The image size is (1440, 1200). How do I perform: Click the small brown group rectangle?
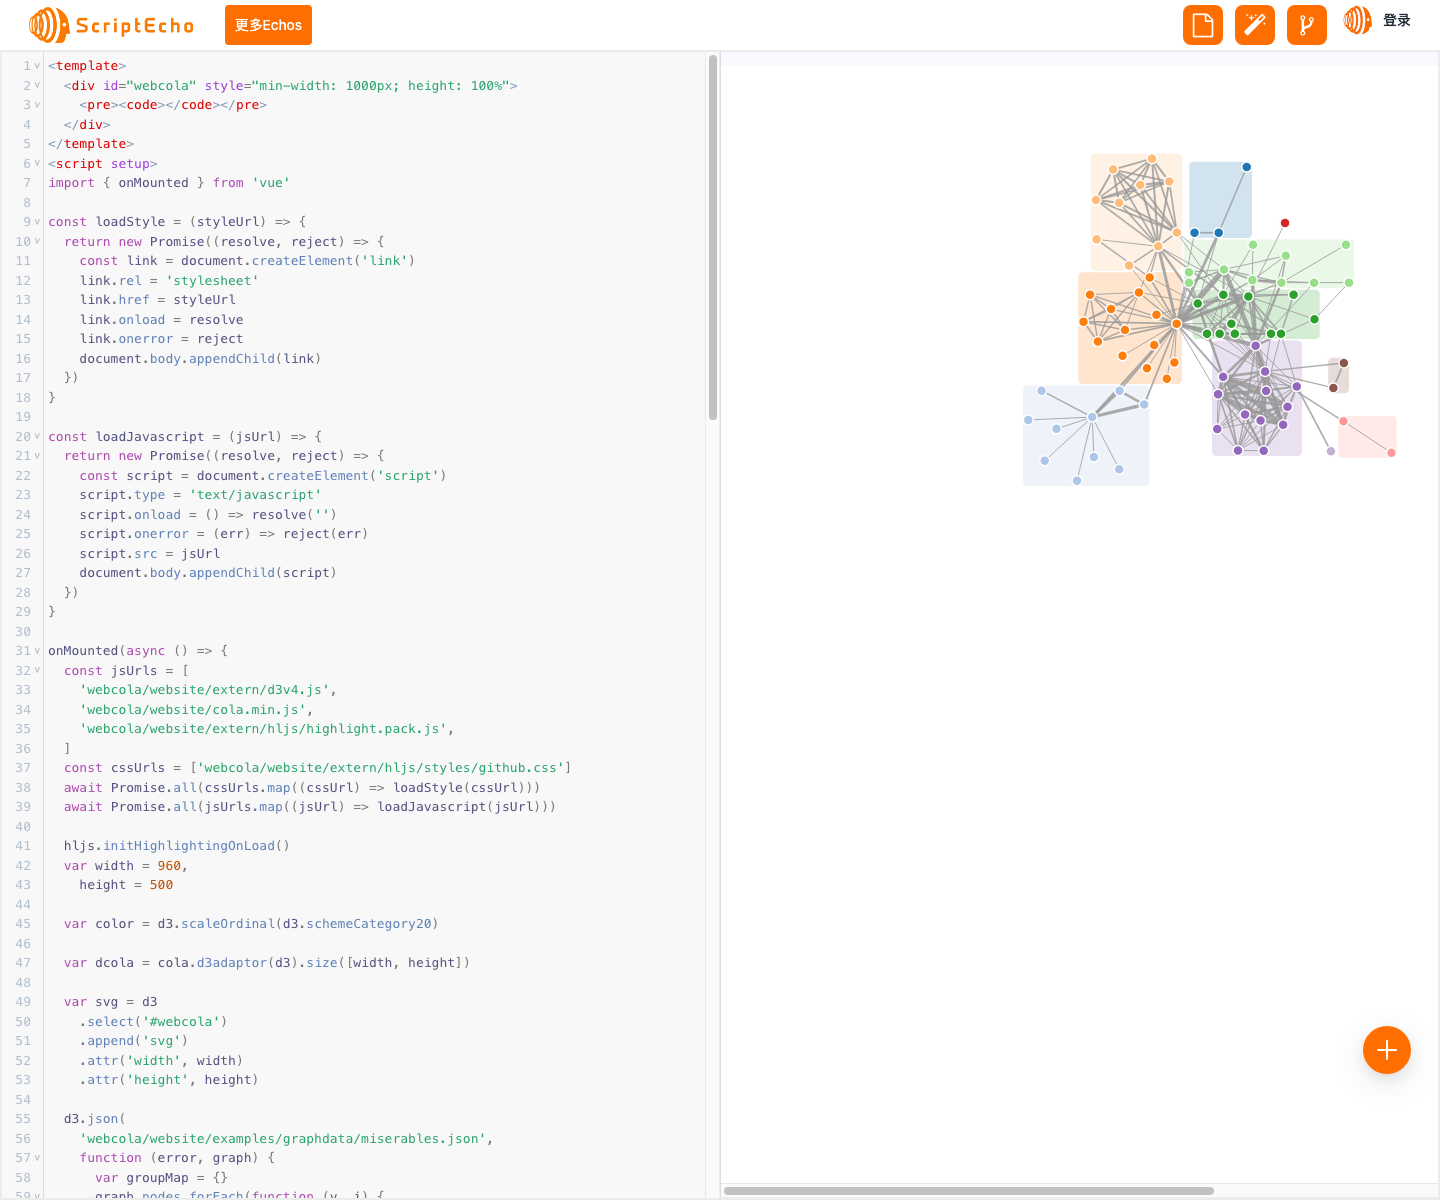[x=1338, y=376]
